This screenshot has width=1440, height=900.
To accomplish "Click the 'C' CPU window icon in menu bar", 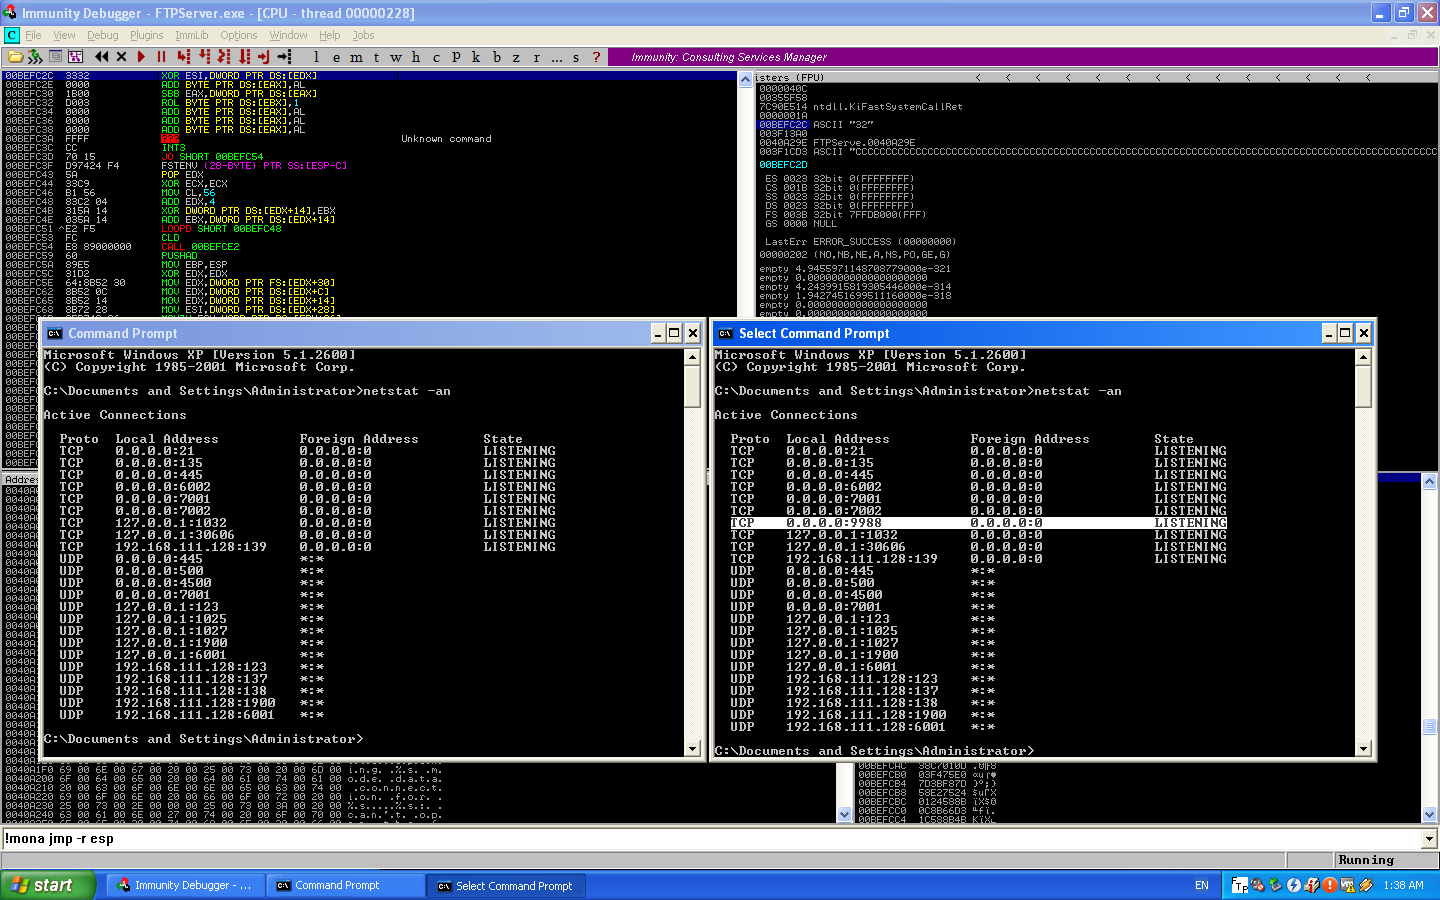I will 11,35.
